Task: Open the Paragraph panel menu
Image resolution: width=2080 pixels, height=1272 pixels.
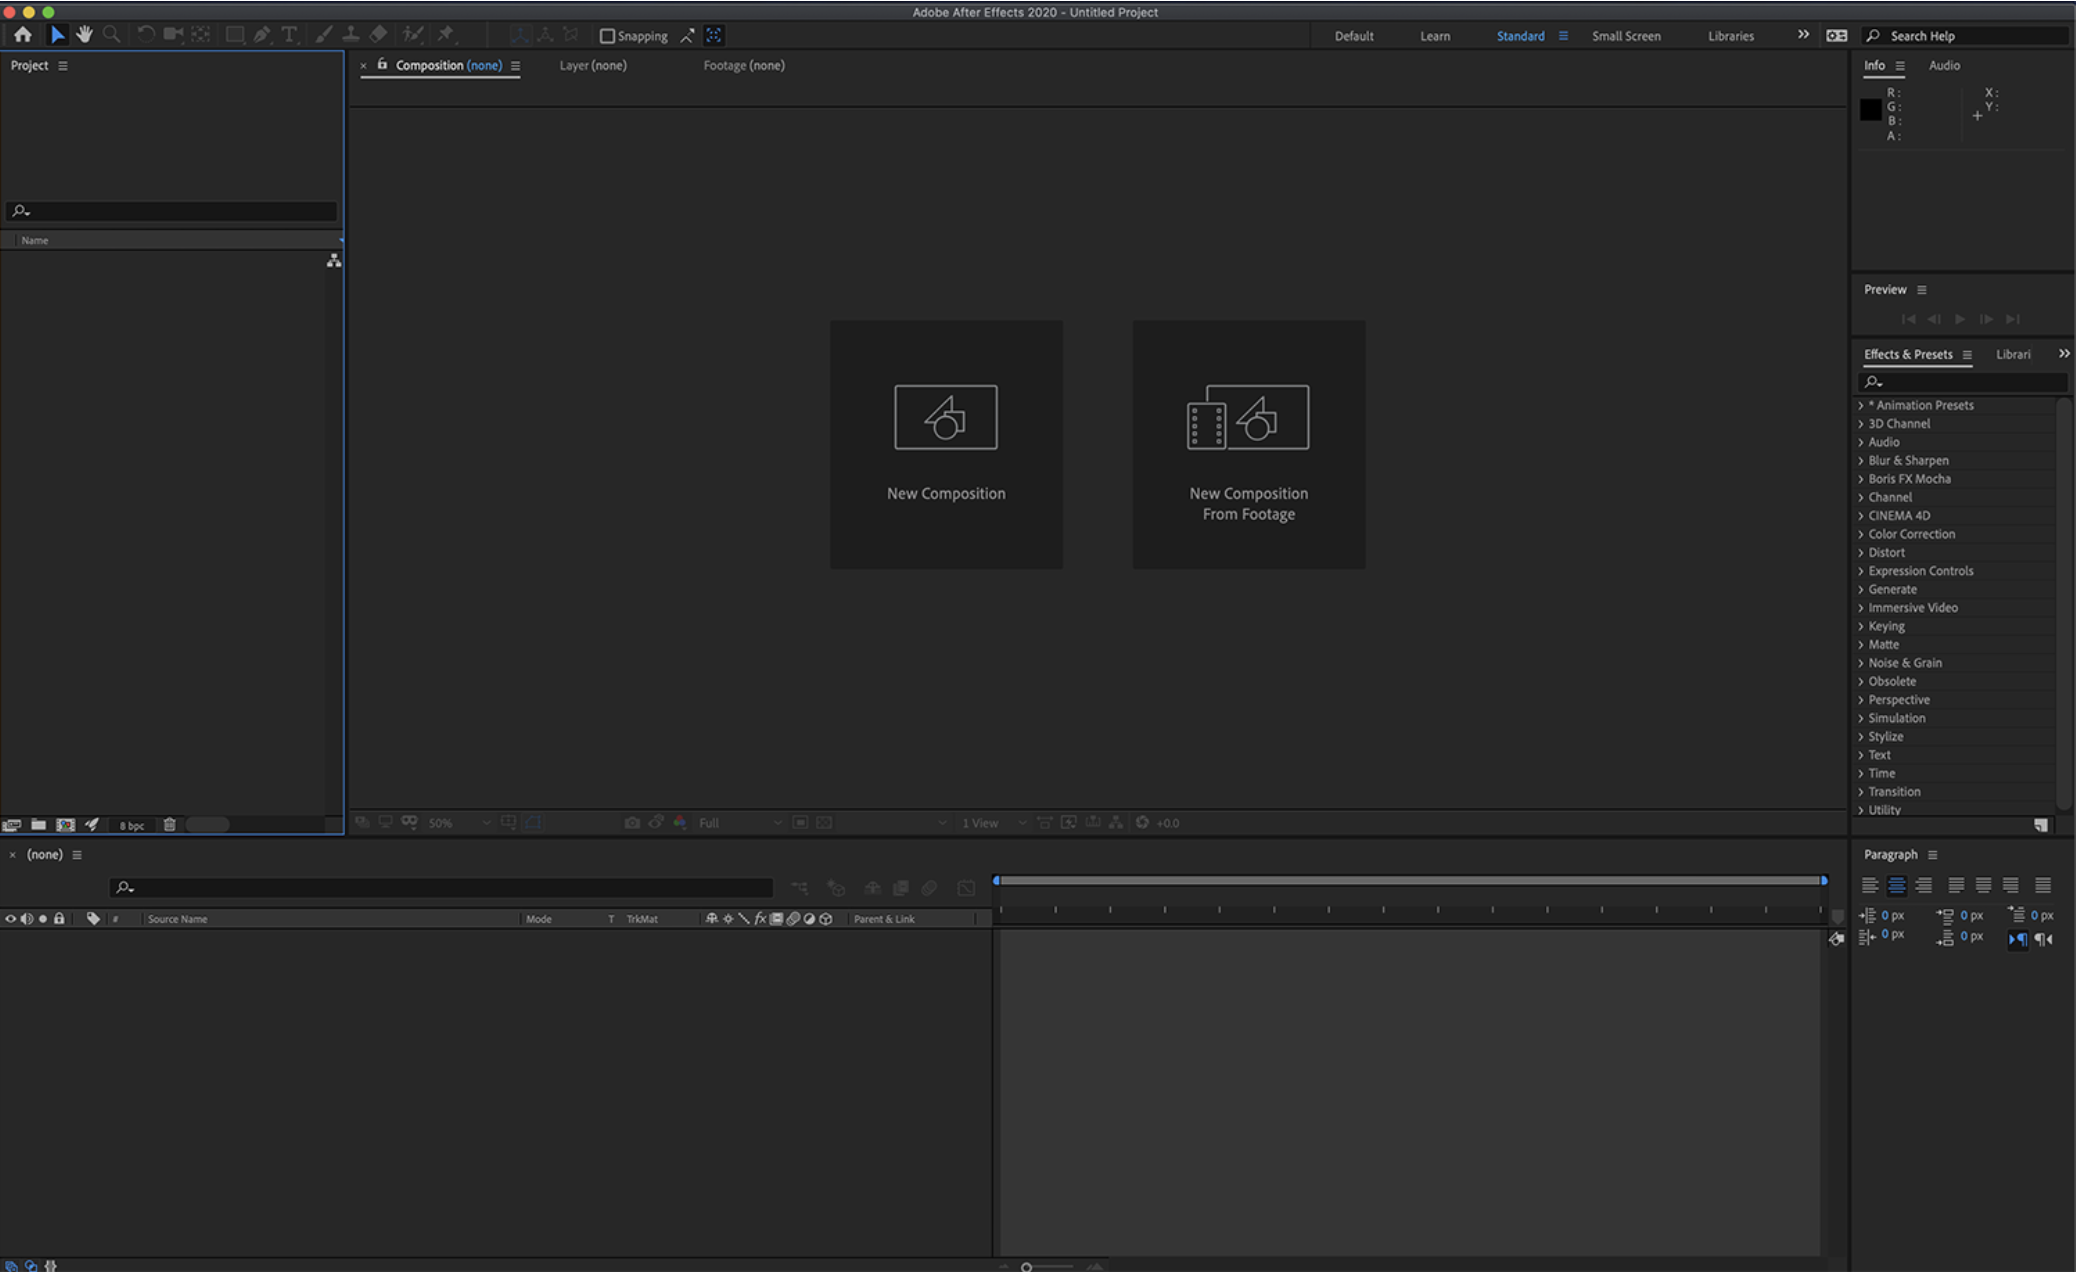Action: [1932, 855]
